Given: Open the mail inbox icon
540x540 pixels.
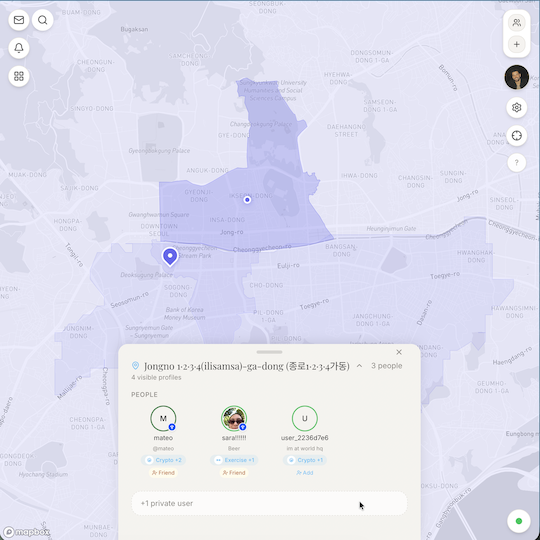Looking at the screenshot, I should point(19,20).
